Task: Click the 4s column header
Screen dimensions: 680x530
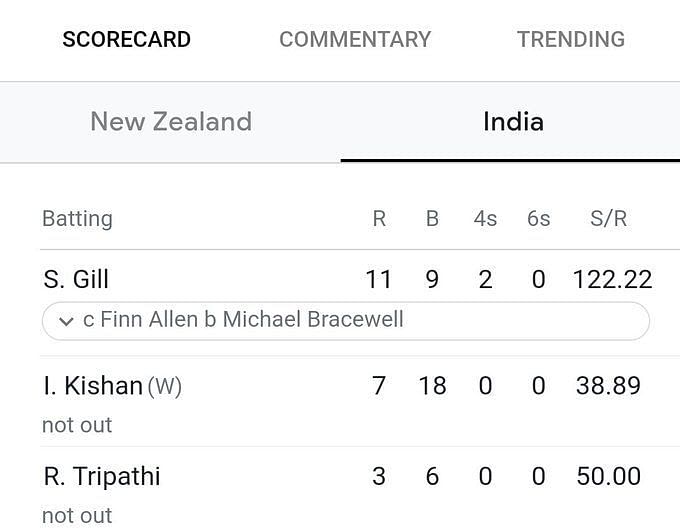Action: (485, 219)
